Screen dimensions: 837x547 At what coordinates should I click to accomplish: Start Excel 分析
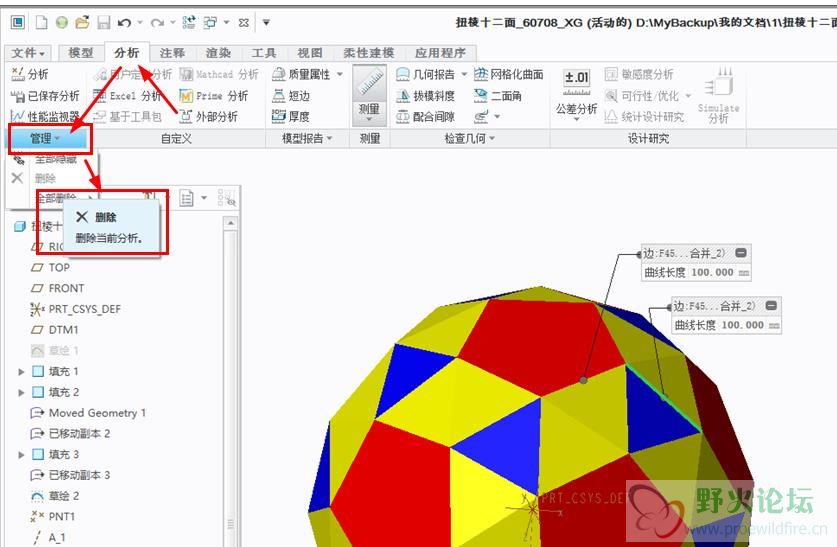coord(127,96)
